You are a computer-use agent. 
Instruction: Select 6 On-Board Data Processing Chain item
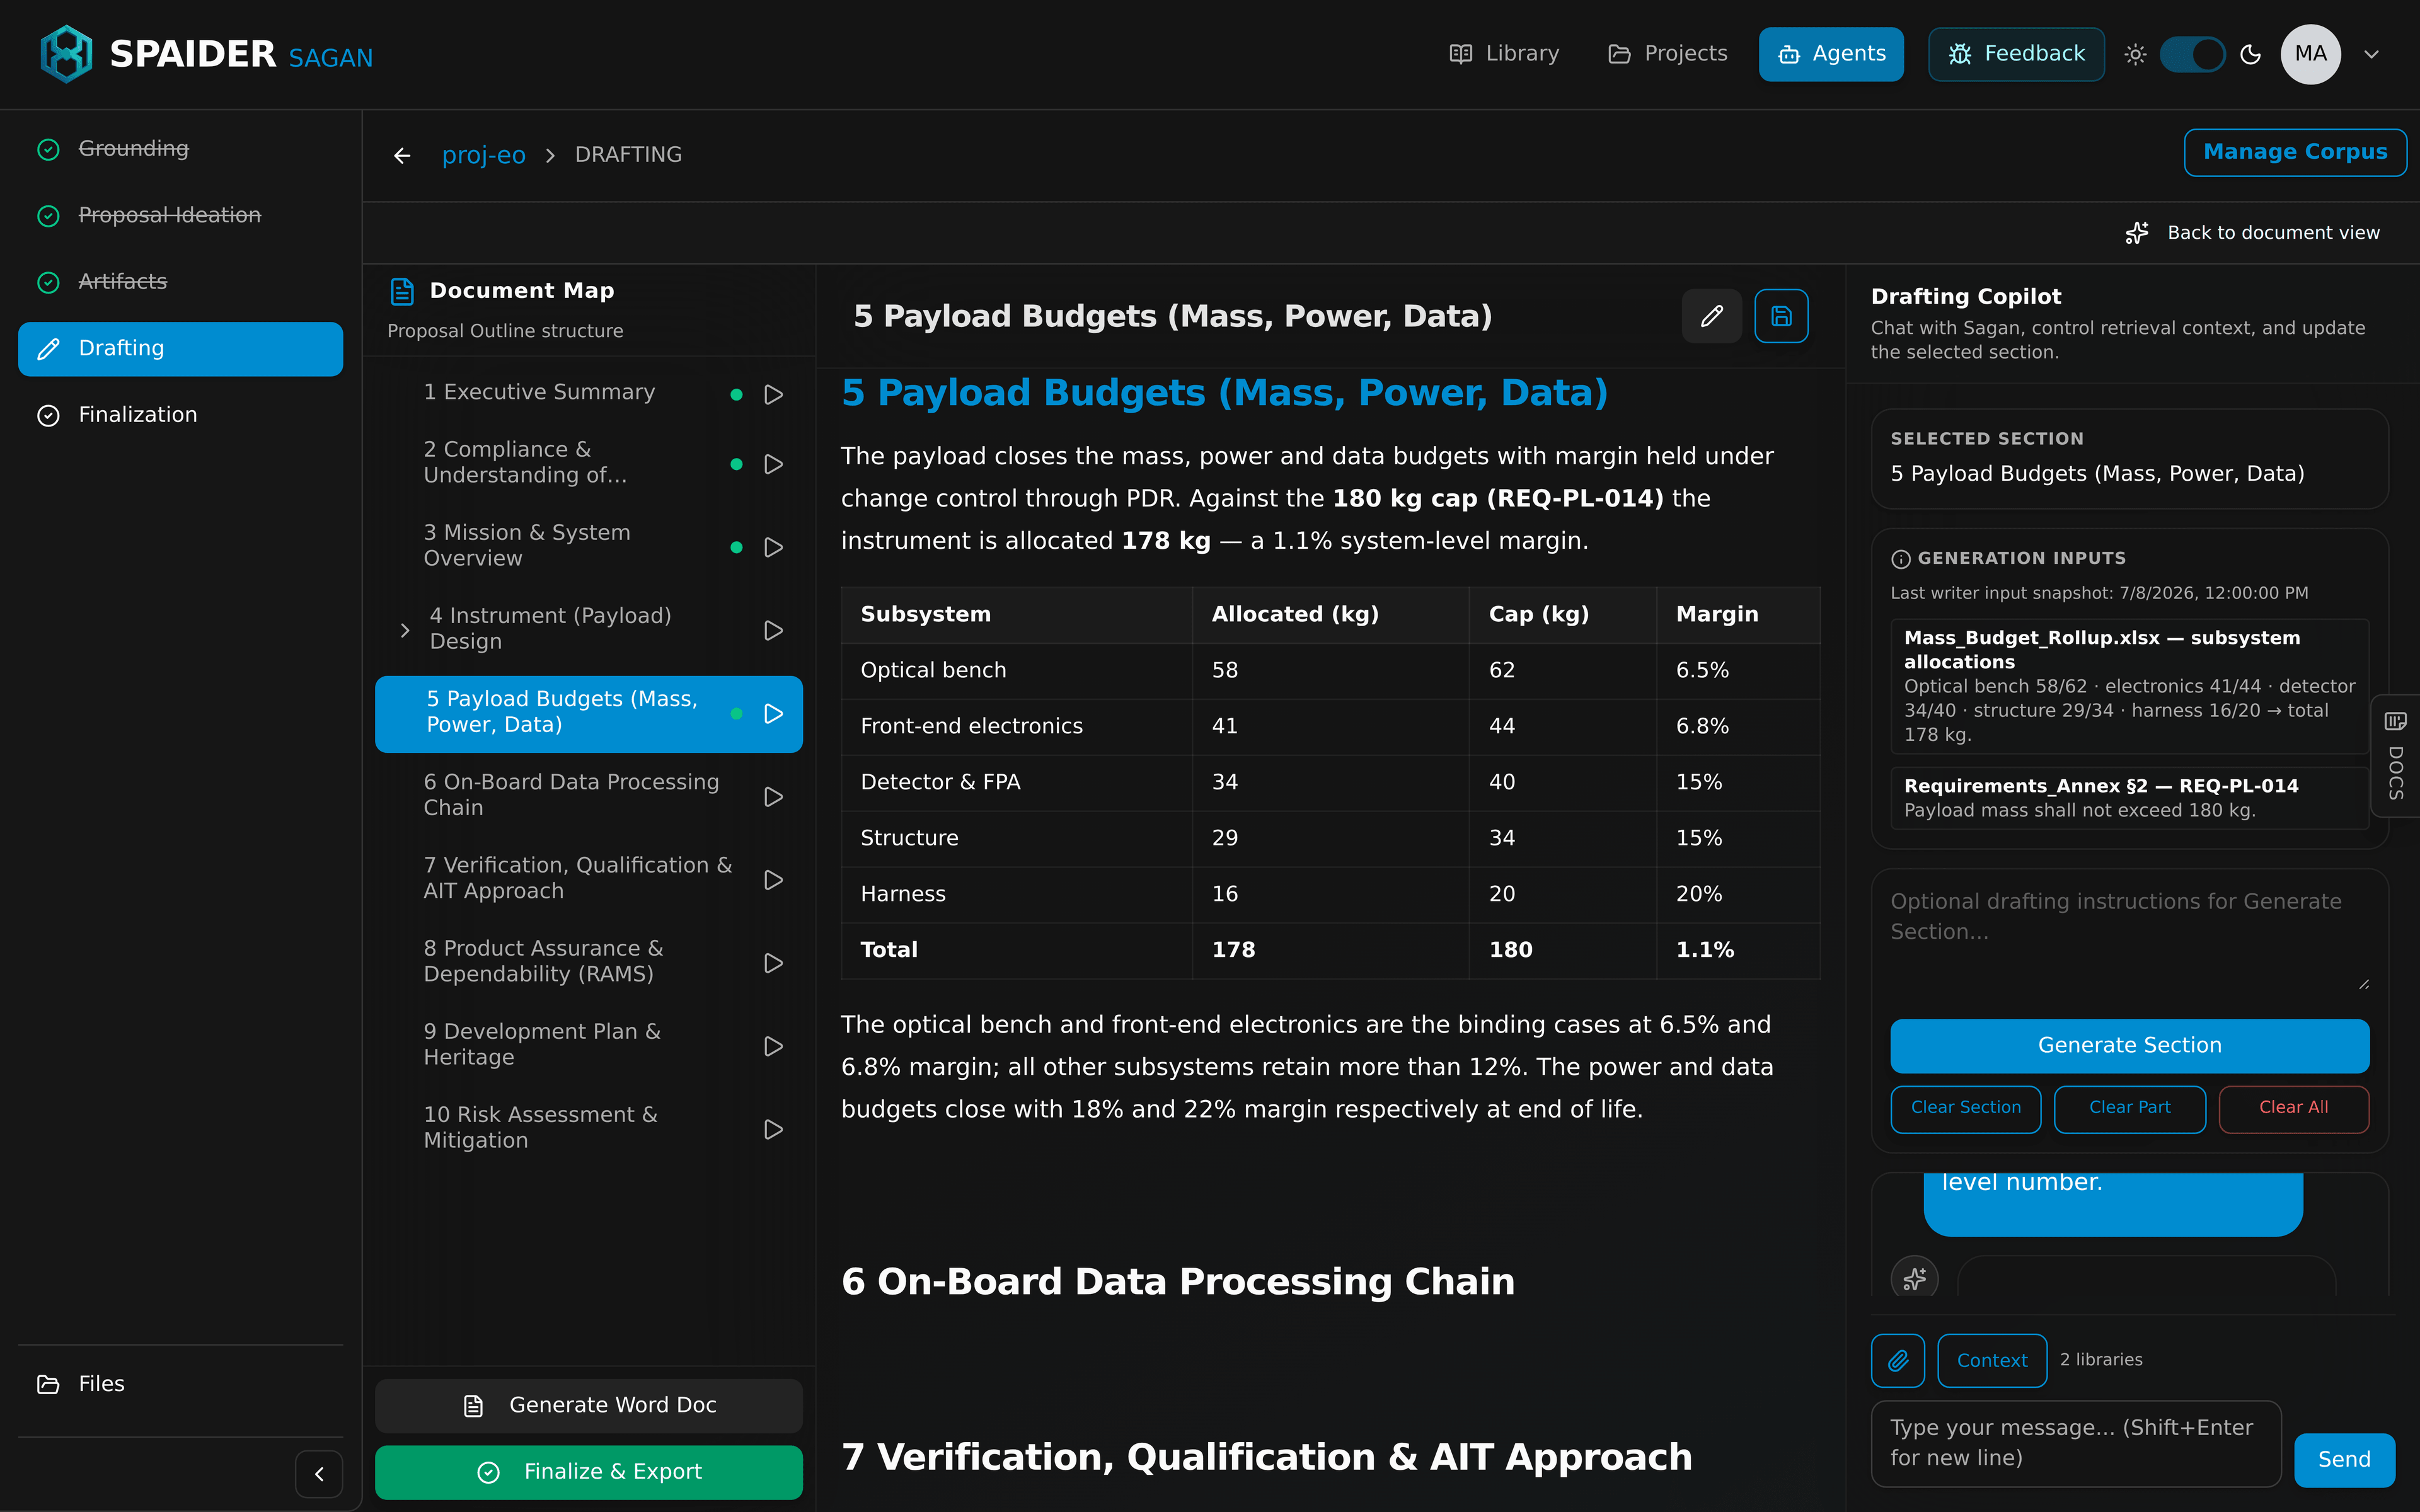pyautogui.click(x=571, y=794)
